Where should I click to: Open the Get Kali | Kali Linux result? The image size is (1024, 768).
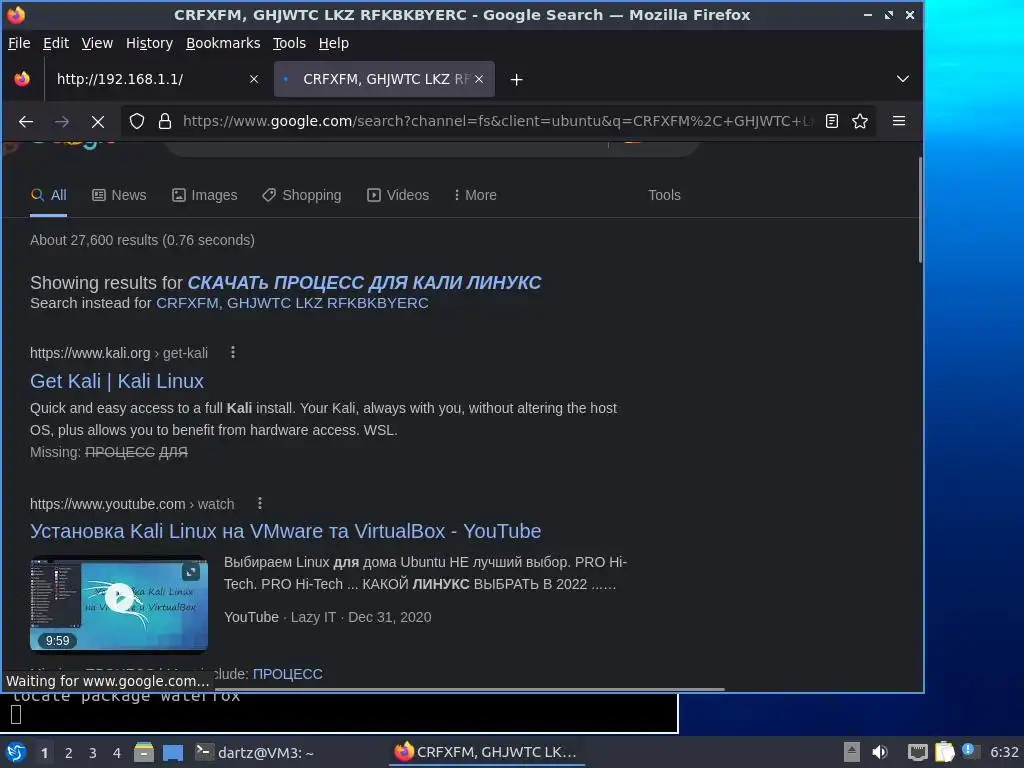[x=117, y=381]
